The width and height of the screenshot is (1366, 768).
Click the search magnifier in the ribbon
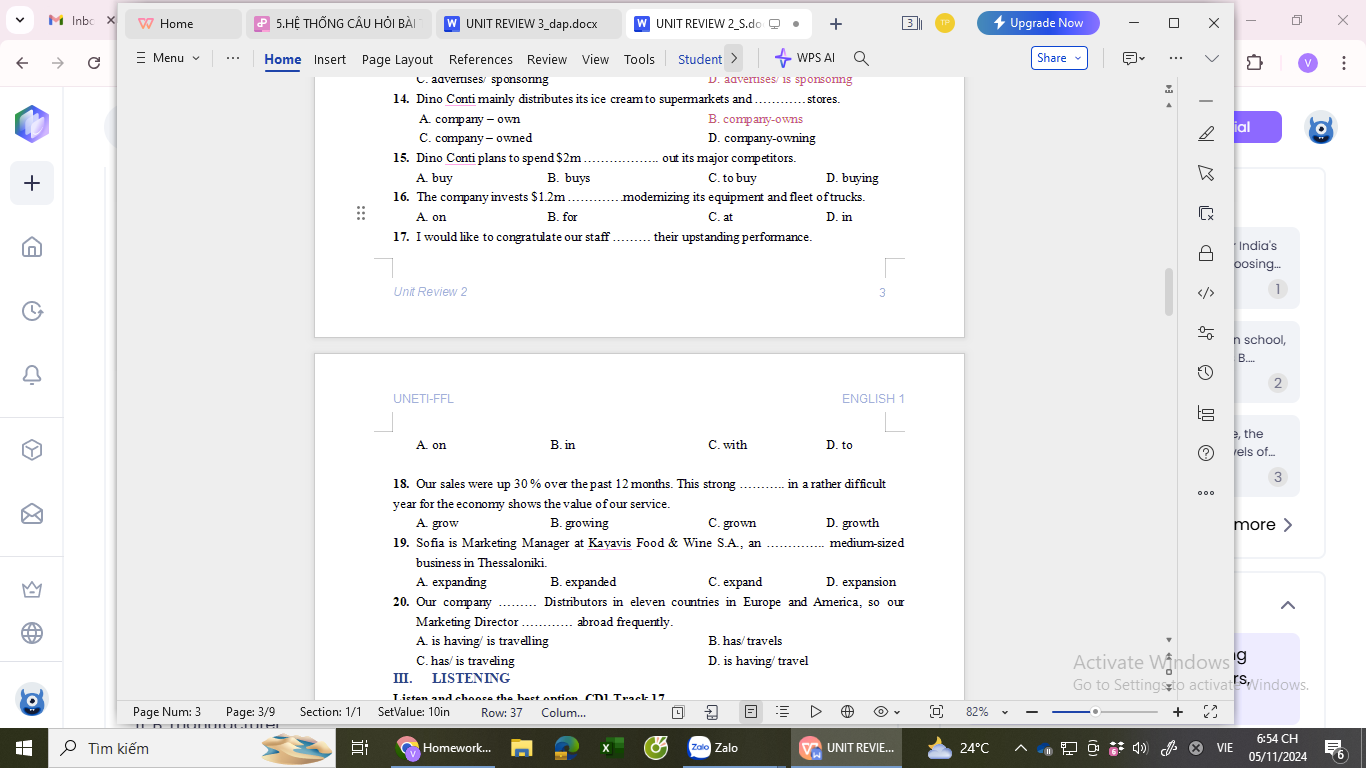coord(861,58)
